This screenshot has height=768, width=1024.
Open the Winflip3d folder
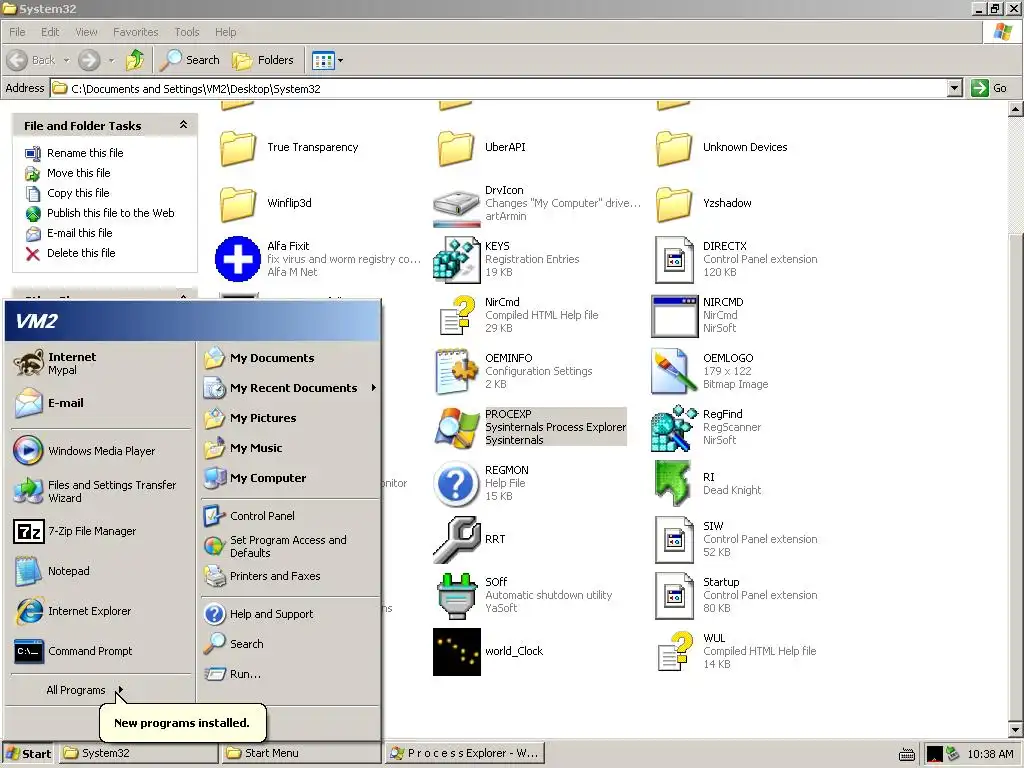pos(238,204)
